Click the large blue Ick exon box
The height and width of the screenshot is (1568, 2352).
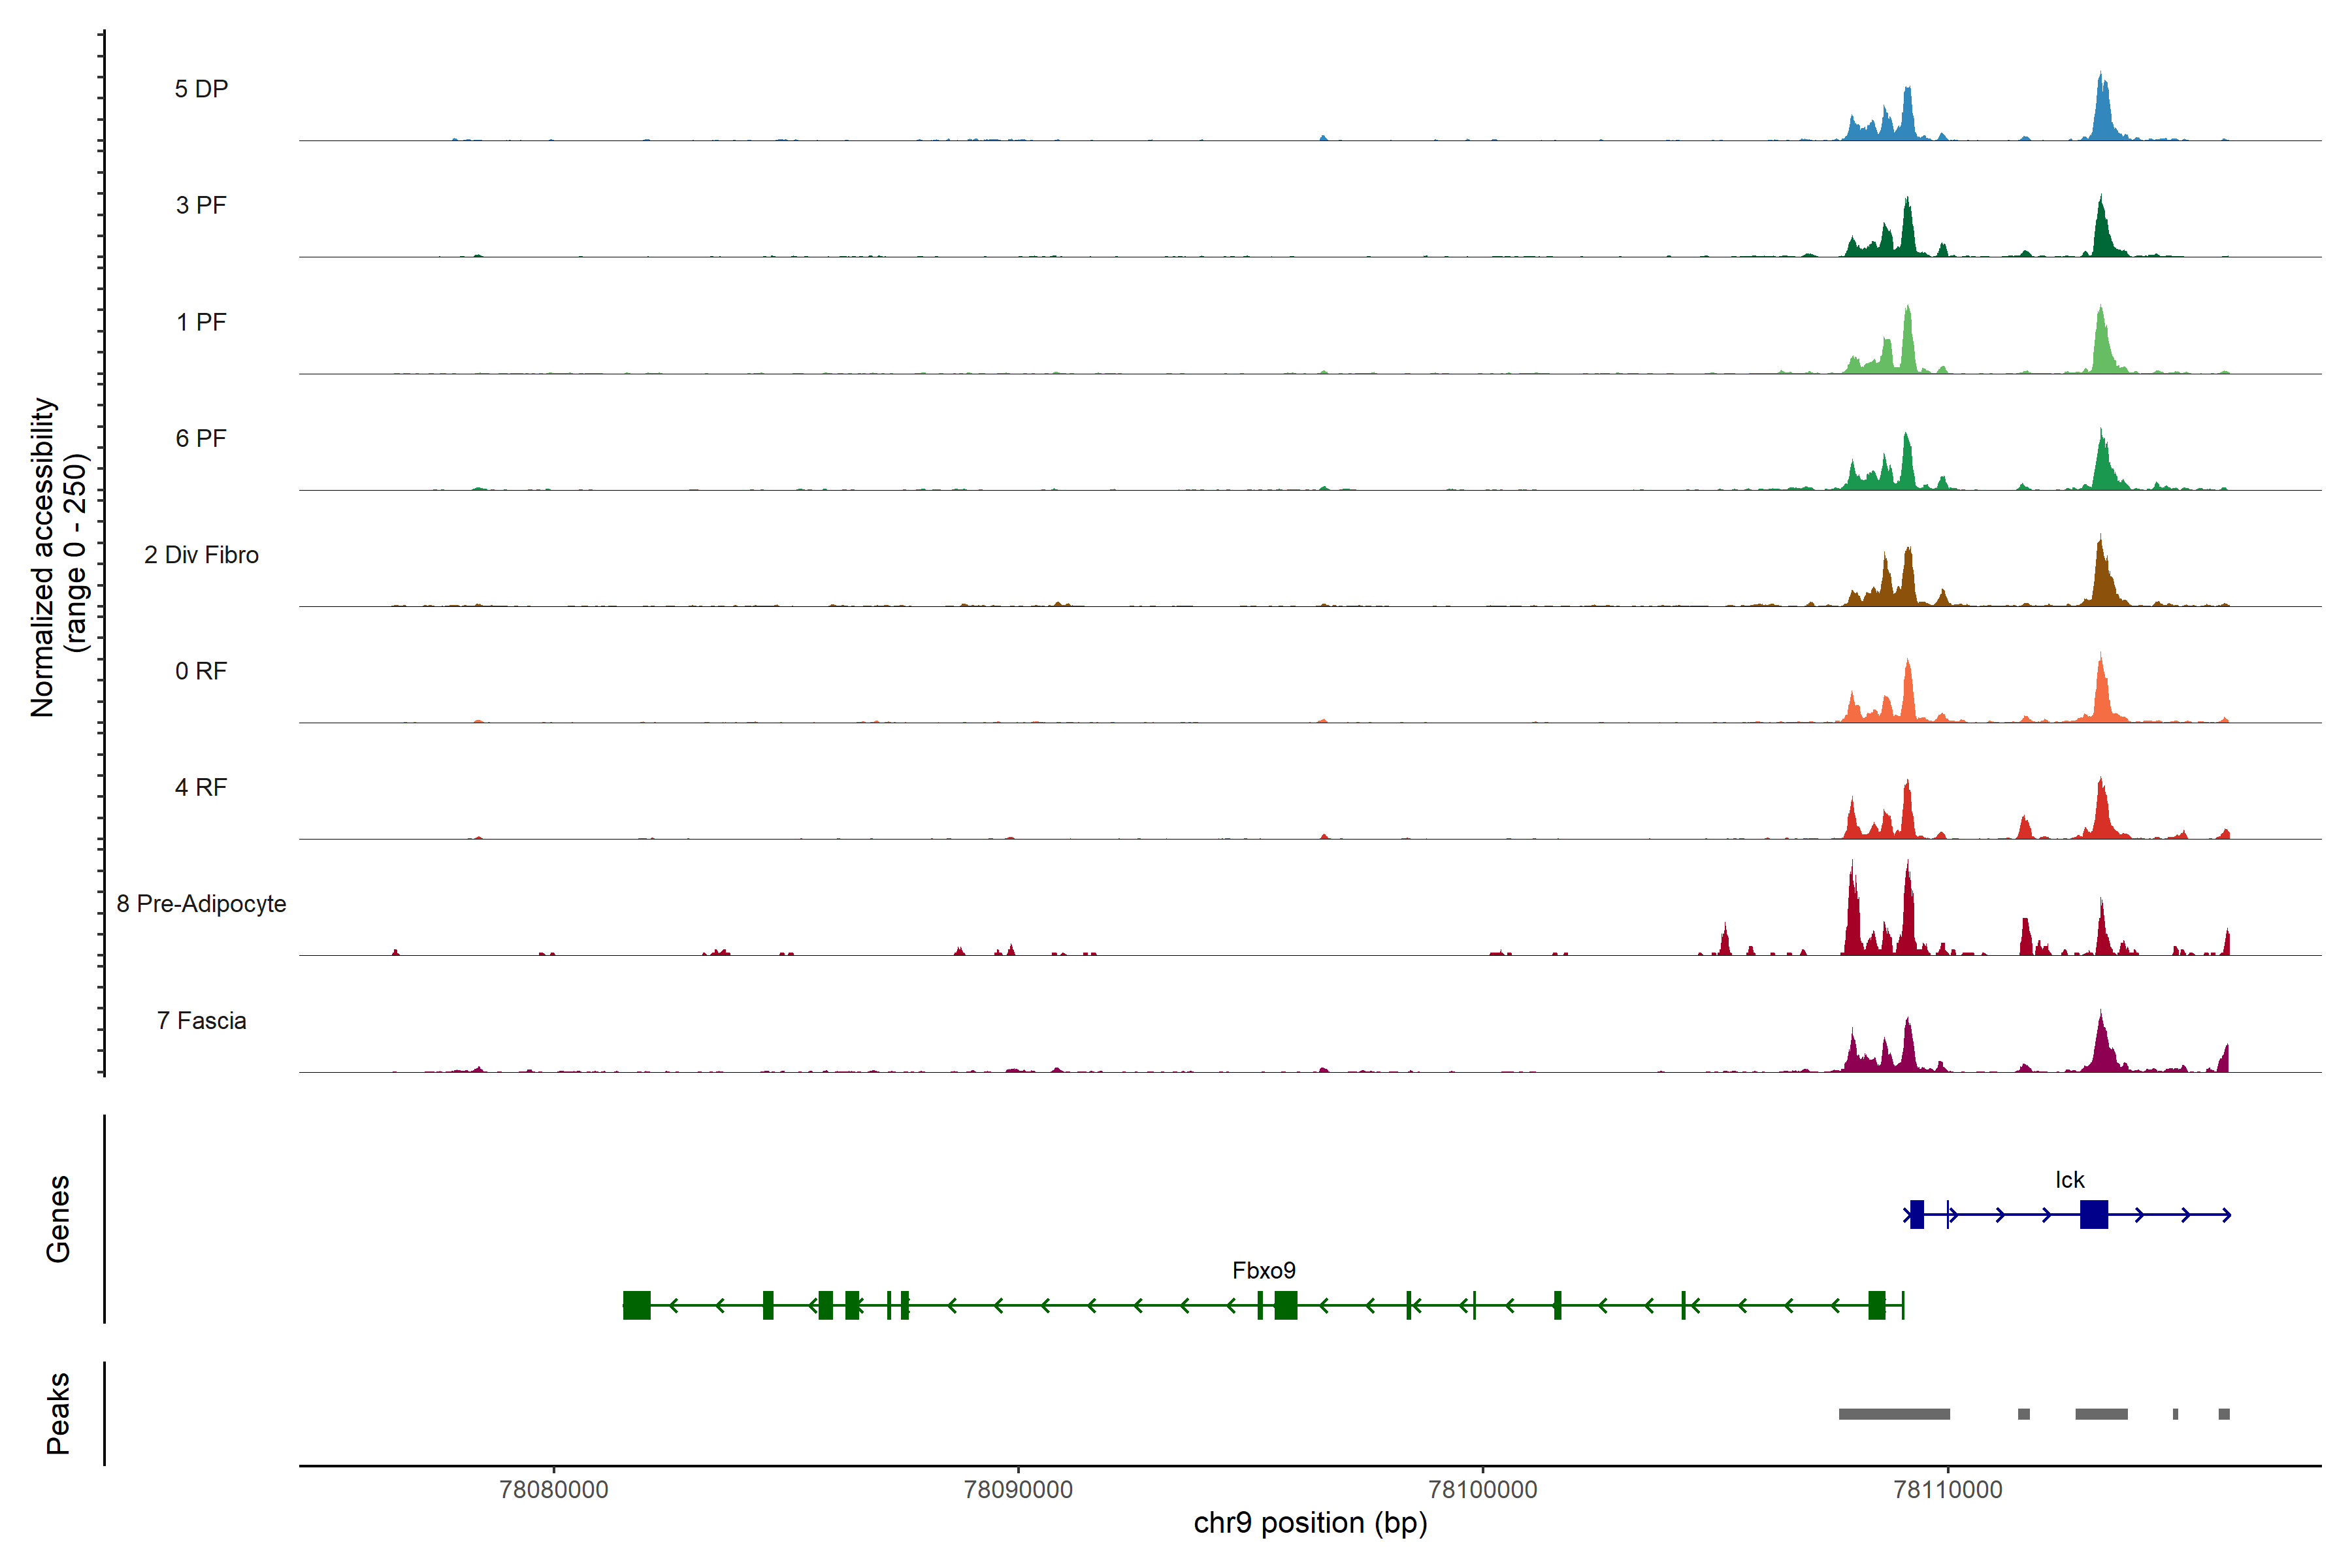[2093, 1215]
